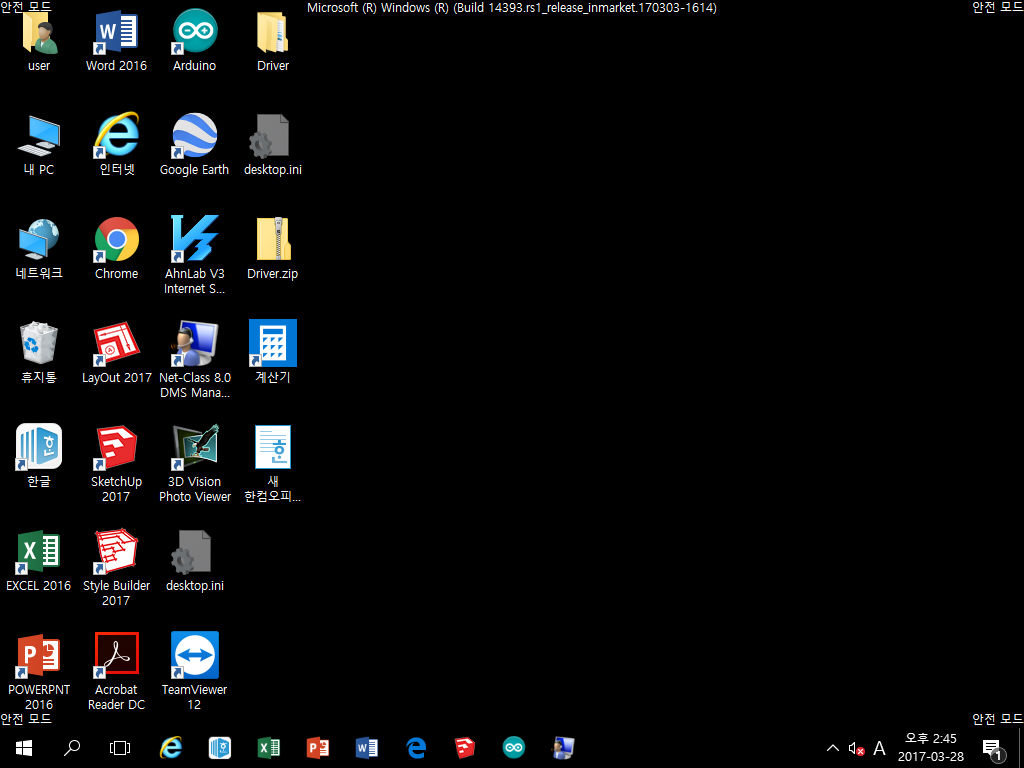The image size is (1024, 768).
Task: Toggle the IME input mode A indicator
Action: [x=880, y=748]
